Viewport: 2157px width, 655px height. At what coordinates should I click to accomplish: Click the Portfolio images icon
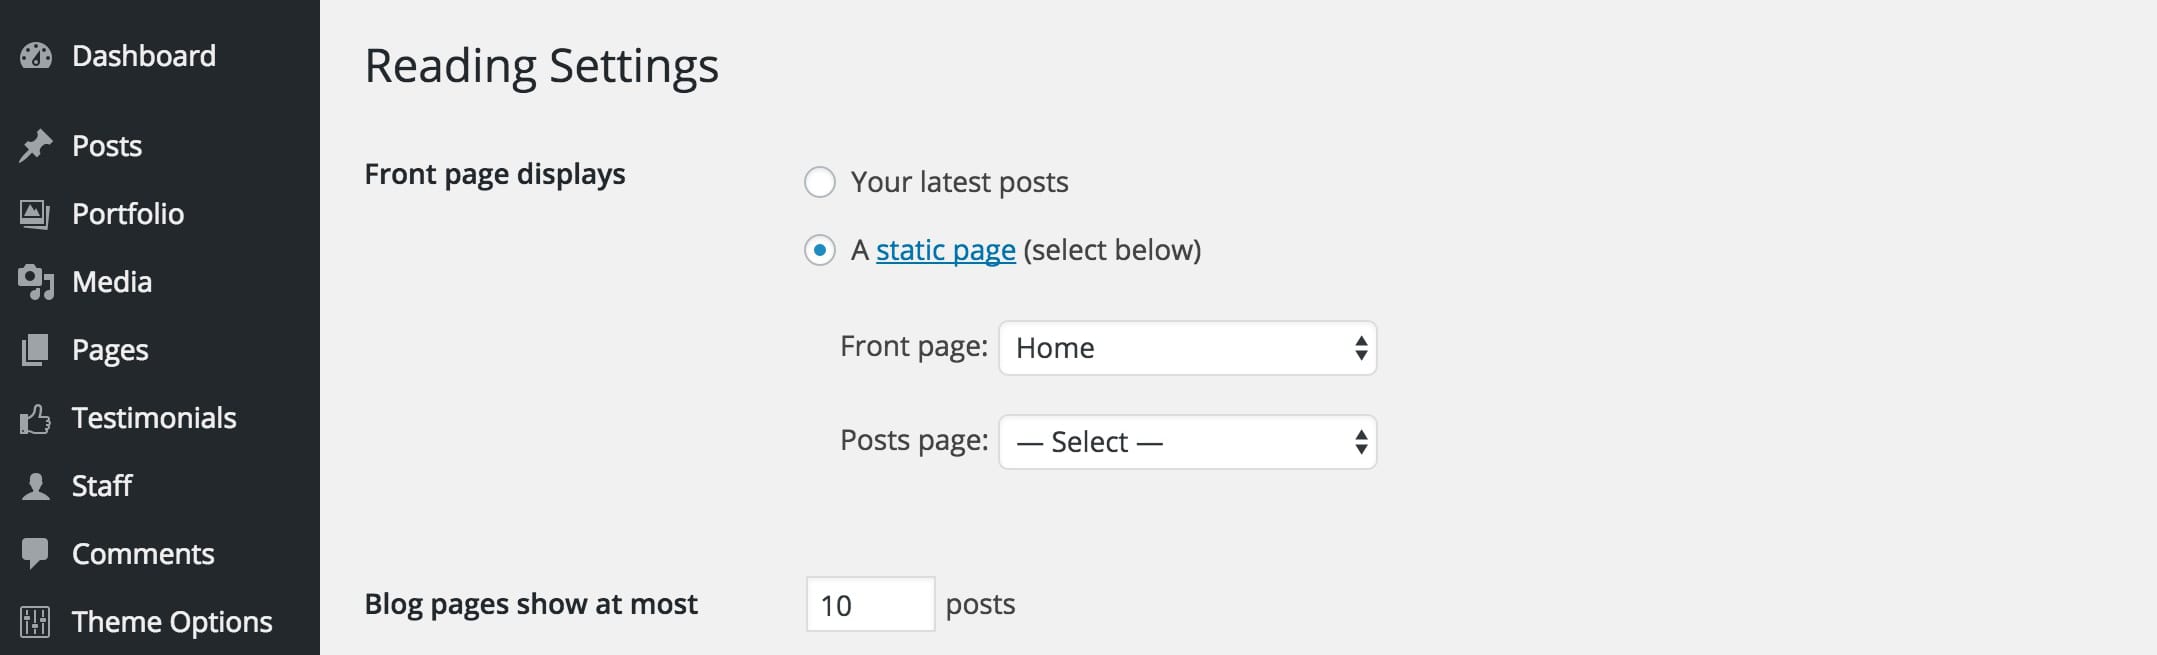pos(35,214)
